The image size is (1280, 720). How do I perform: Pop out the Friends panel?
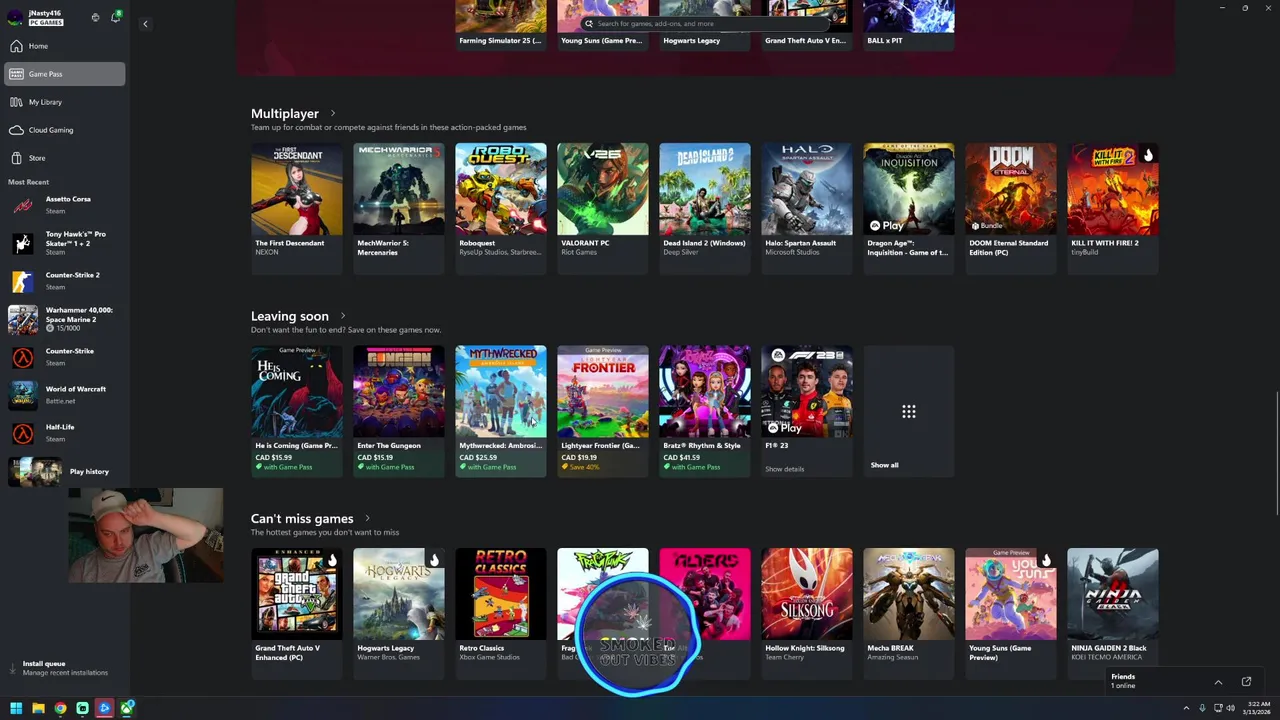tap(1246, 682)
